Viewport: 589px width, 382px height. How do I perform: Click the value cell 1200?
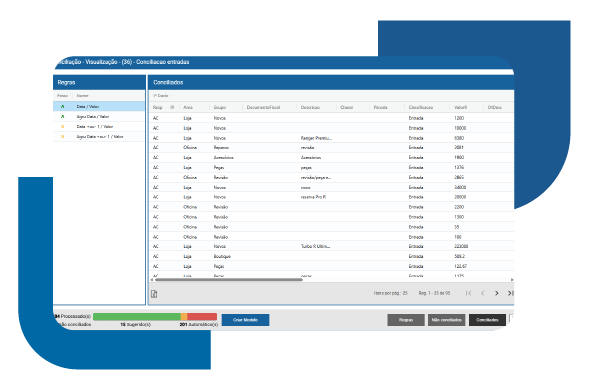tap(459, 118)
